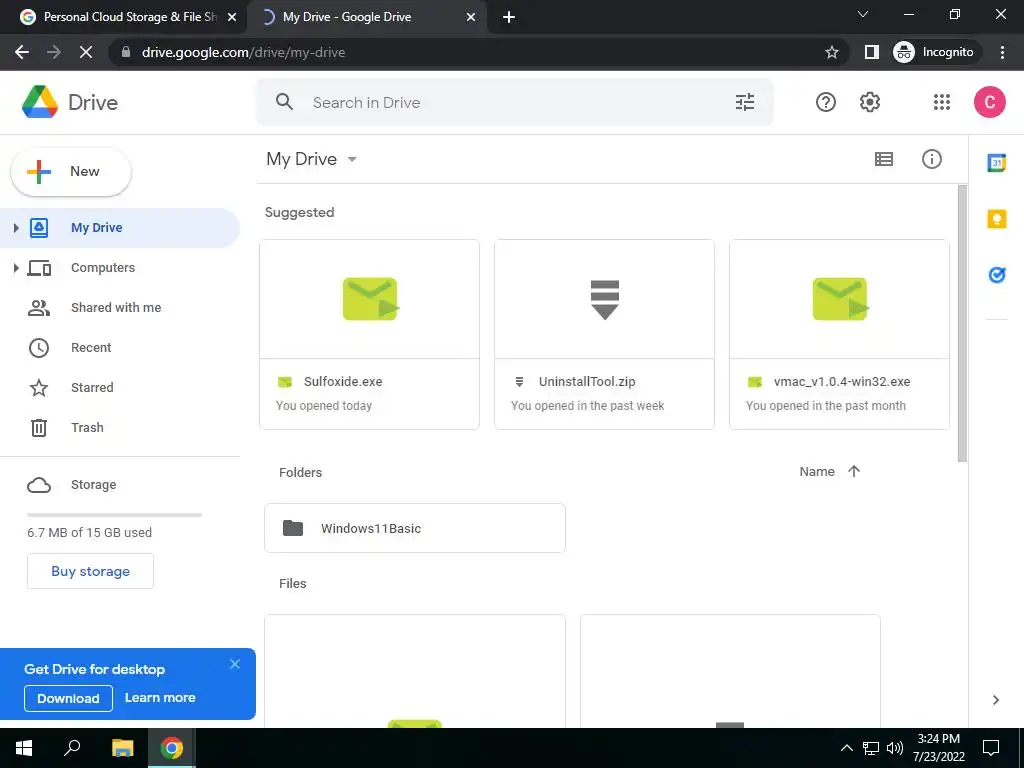Image resolution: width=1024 pixels, height=768 pixels.
Task: Select Sulfoxide.exe suggested thumbnail
Action: point(370,299)
